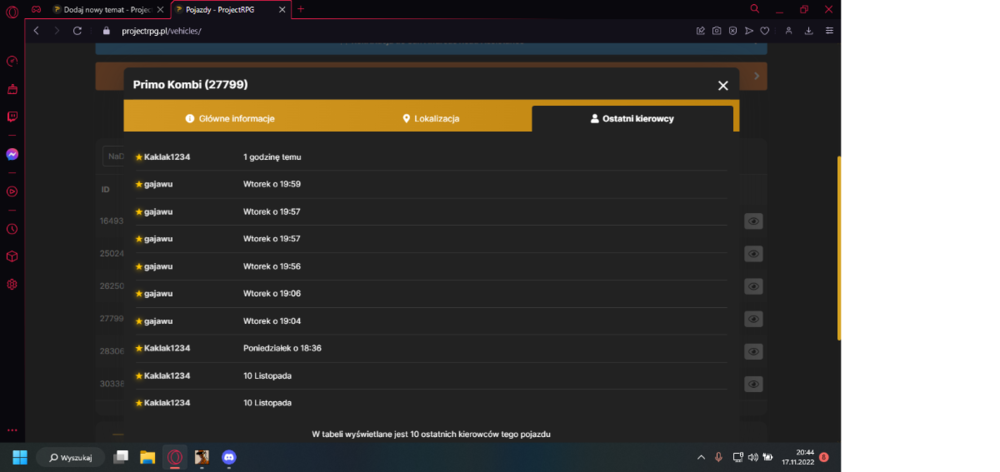
Task: Open gajawu driver at Wtorek 19:56
Action: coord(158,266)
